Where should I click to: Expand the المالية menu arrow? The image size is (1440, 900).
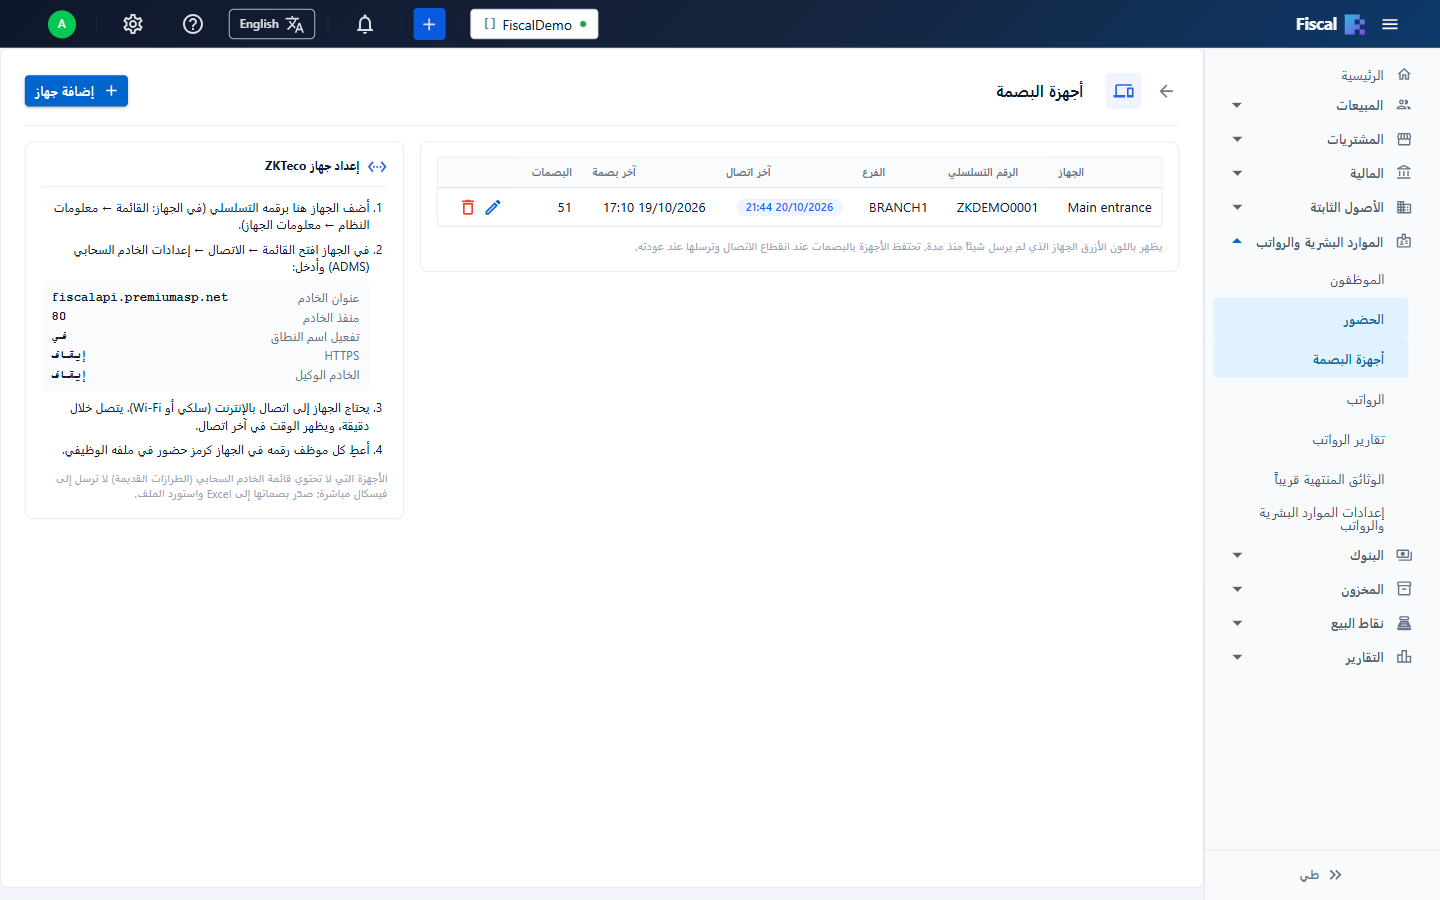click(1237, 173)
